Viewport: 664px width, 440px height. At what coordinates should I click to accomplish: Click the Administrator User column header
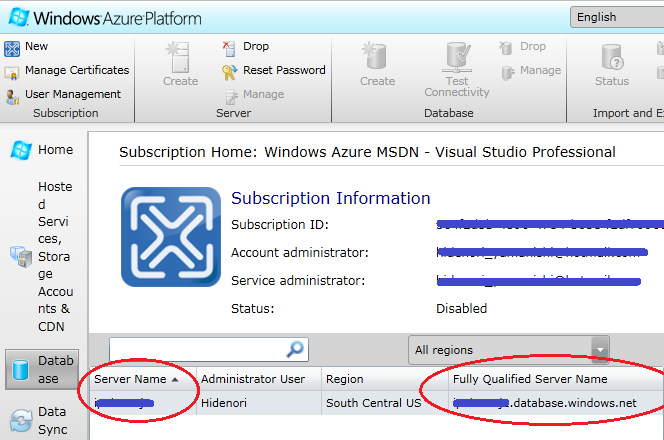pos(259,379)
